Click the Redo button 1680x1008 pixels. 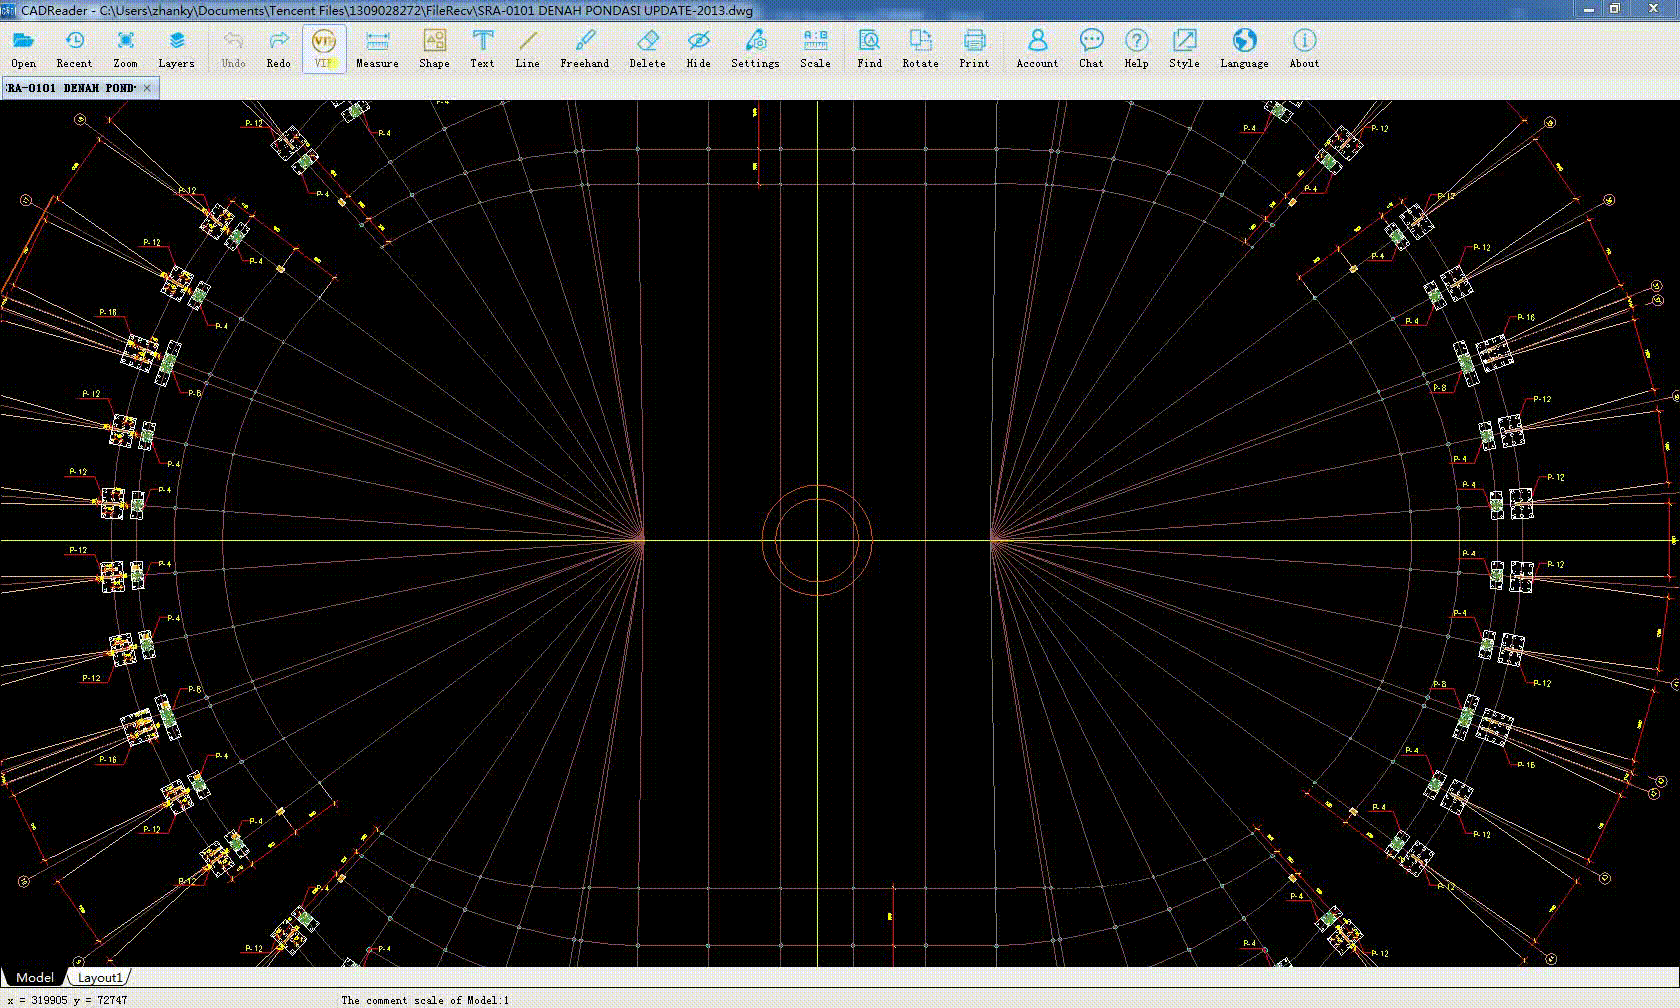278,47
